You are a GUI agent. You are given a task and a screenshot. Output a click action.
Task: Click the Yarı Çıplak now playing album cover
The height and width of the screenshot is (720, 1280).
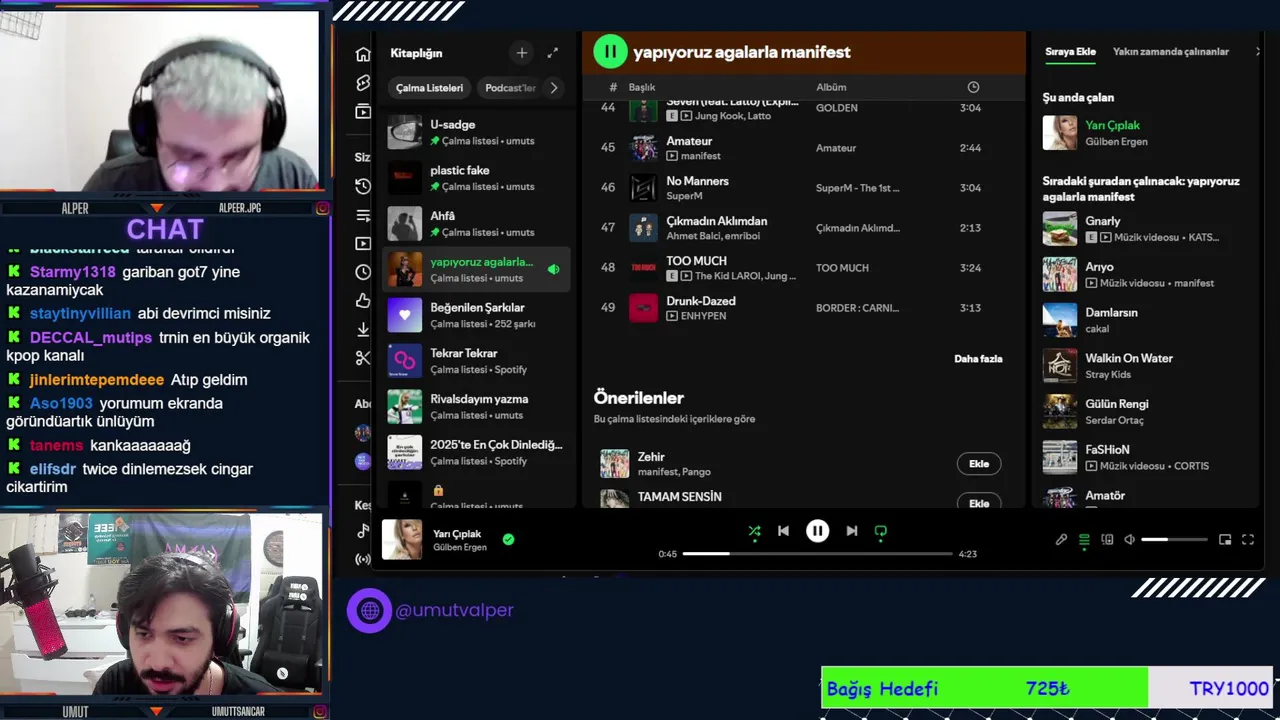[402, 539]
